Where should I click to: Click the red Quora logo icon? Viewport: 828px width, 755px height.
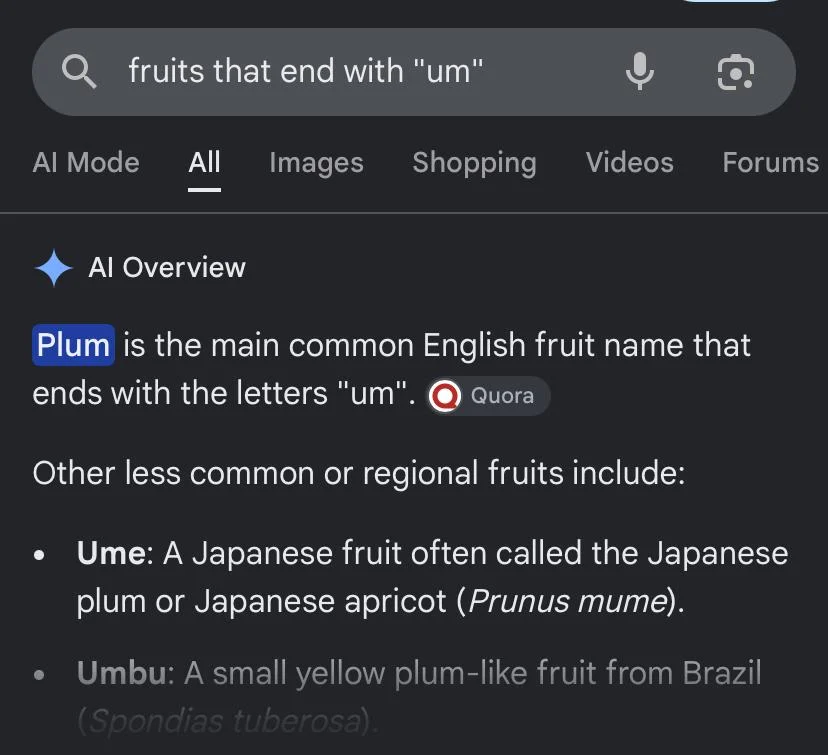point(445,395)
